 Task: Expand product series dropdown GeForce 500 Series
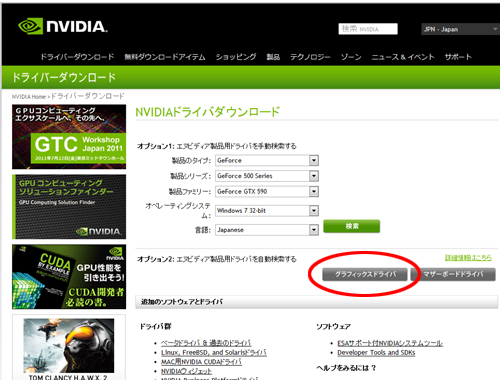point(267,176)
